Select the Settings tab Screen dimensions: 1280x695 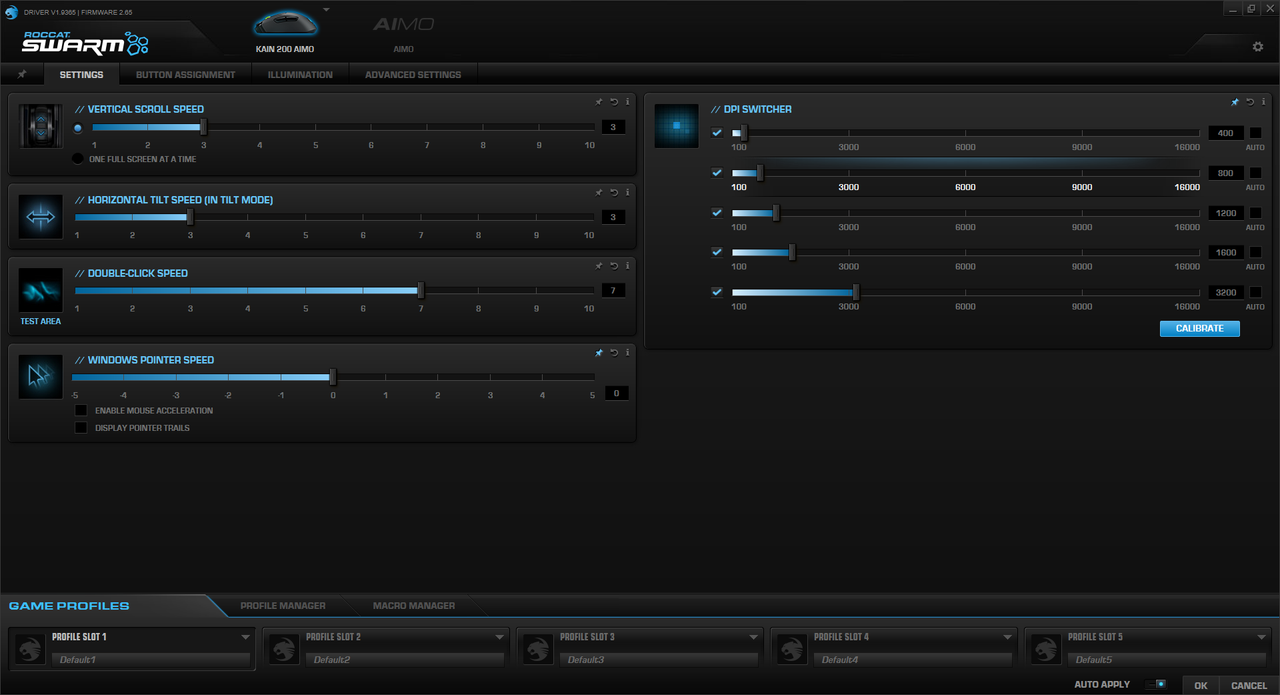click(81, 75)
